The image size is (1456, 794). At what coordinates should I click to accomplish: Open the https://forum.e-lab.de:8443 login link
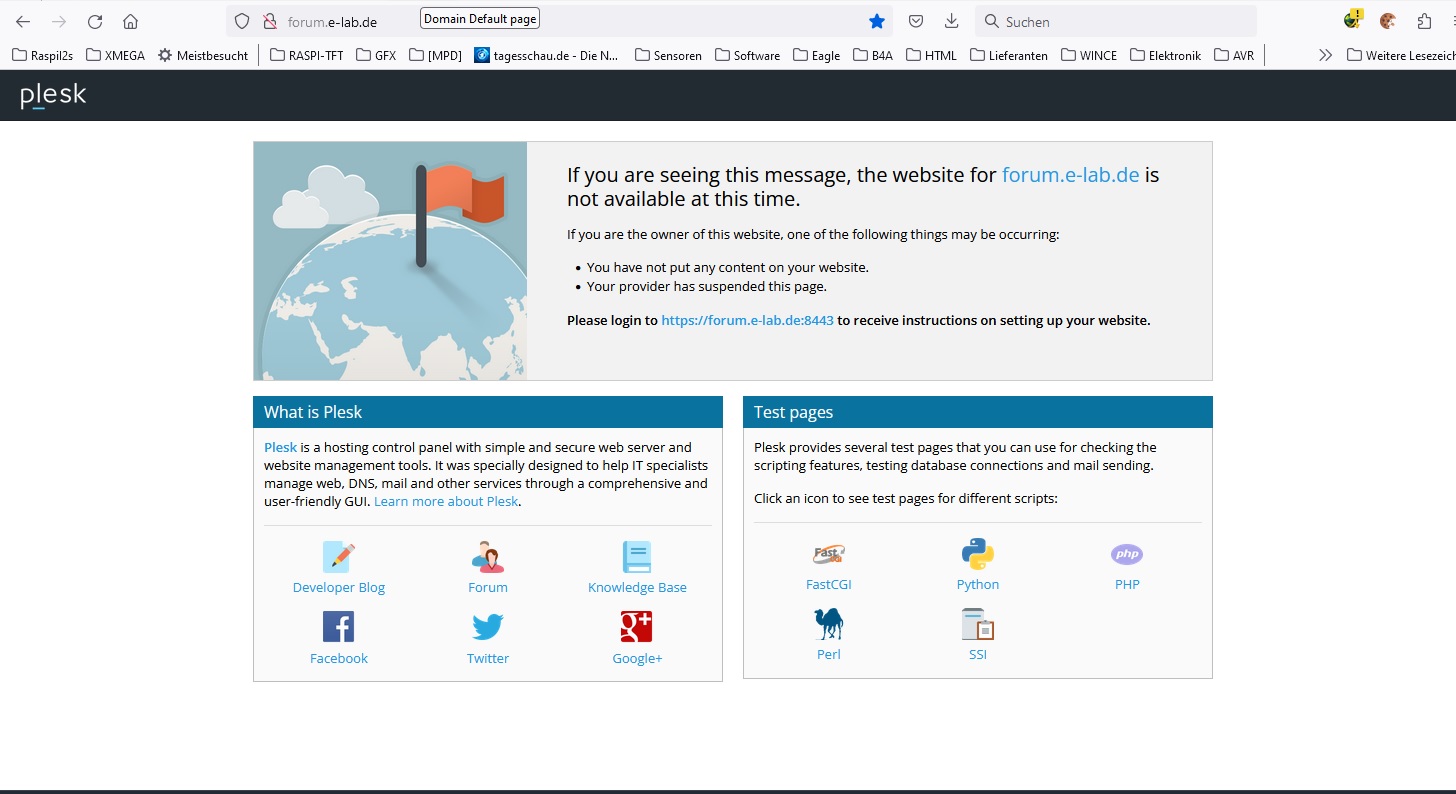pos(747,321)
